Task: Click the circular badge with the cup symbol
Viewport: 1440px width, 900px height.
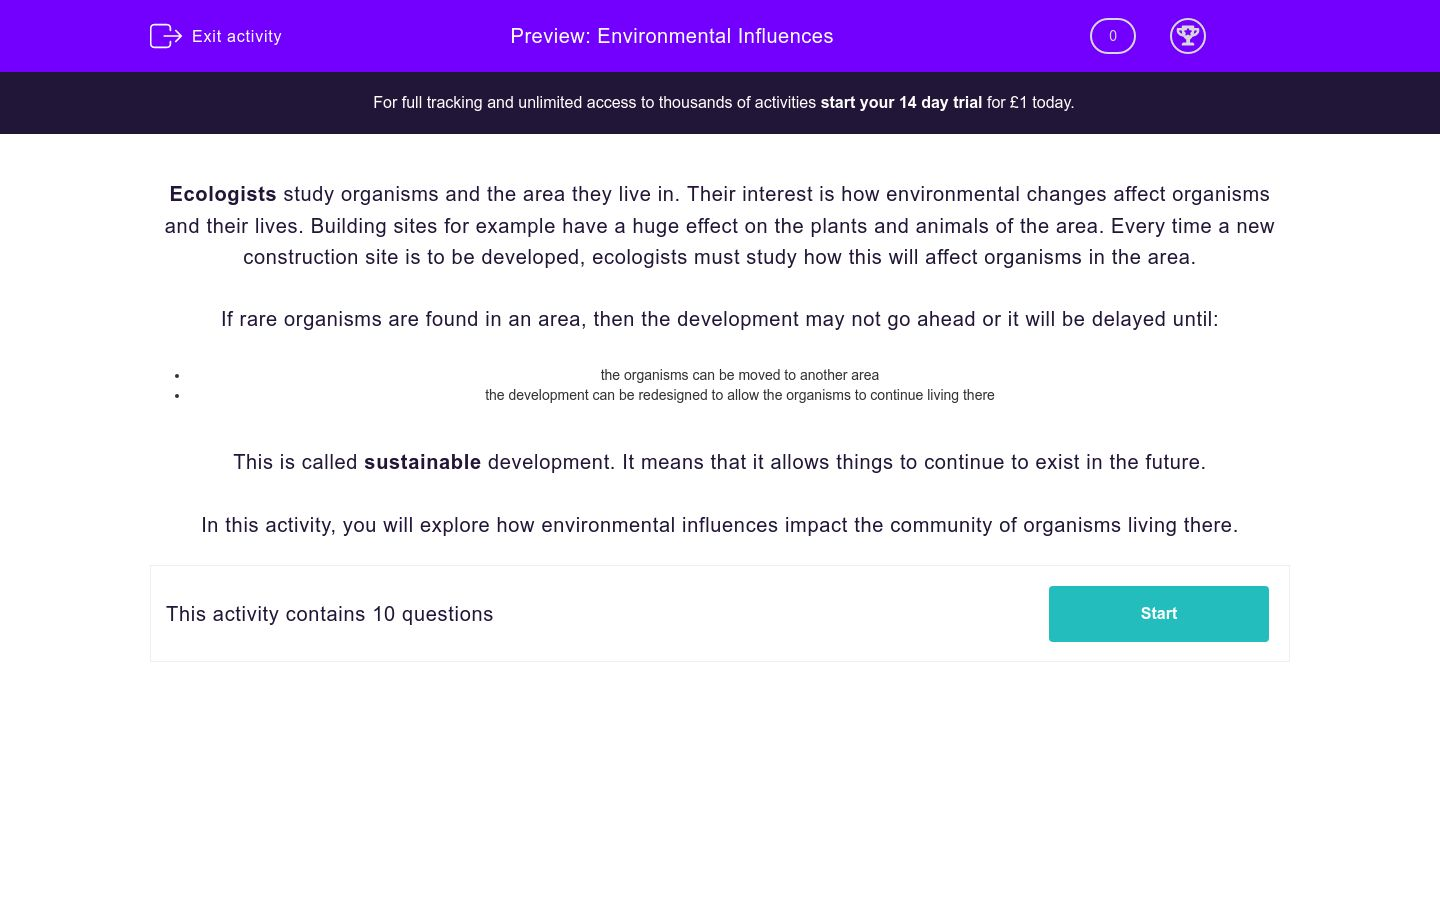Action: click(x=1188, y=36)
